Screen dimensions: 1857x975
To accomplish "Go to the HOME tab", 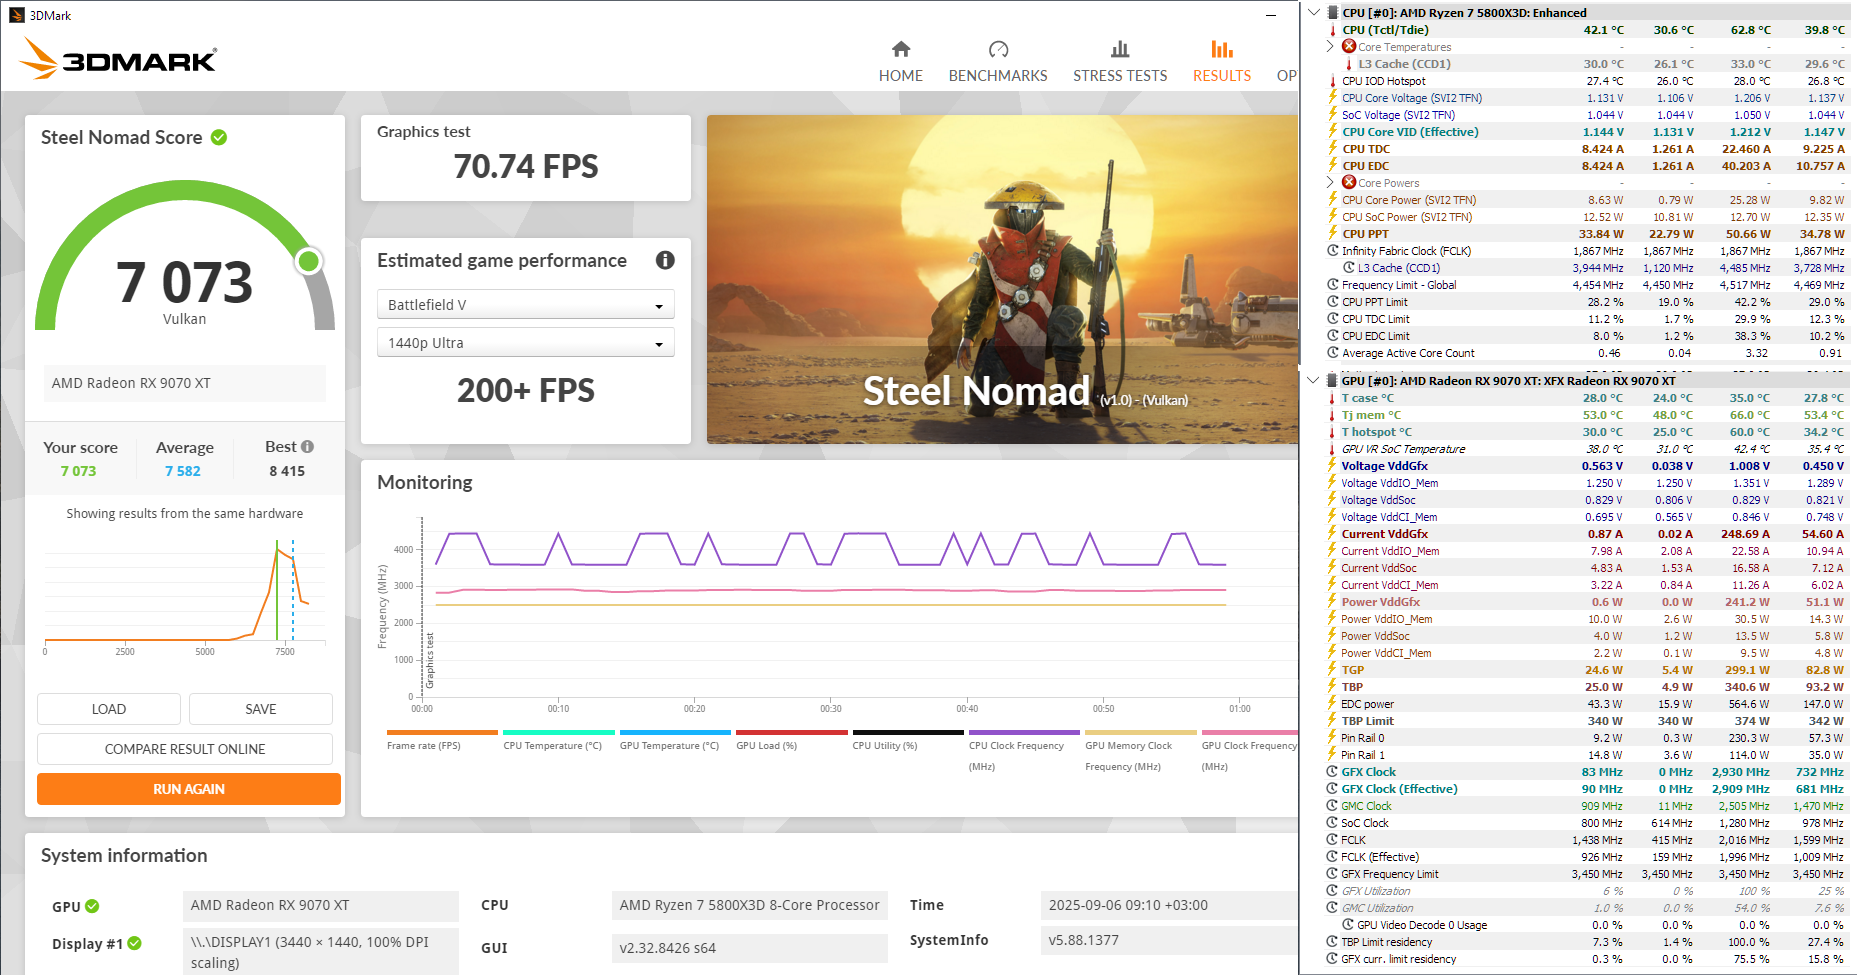I will tap(901, 62).
